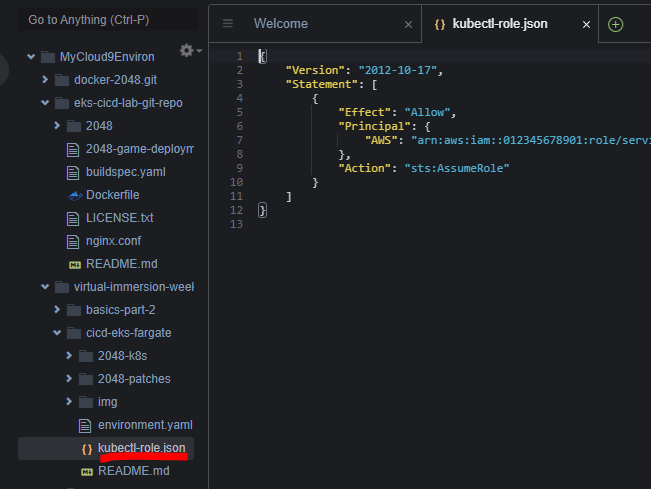Click line number 7 in the gutter
This screenshot has width=651, height=489.
(x=240, y=140)
